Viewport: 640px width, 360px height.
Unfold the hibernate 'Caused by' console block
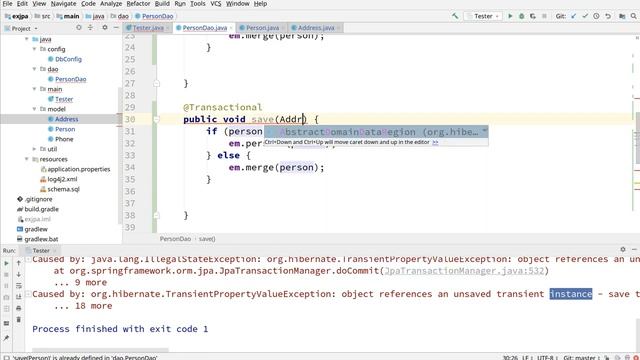point(28,294)
